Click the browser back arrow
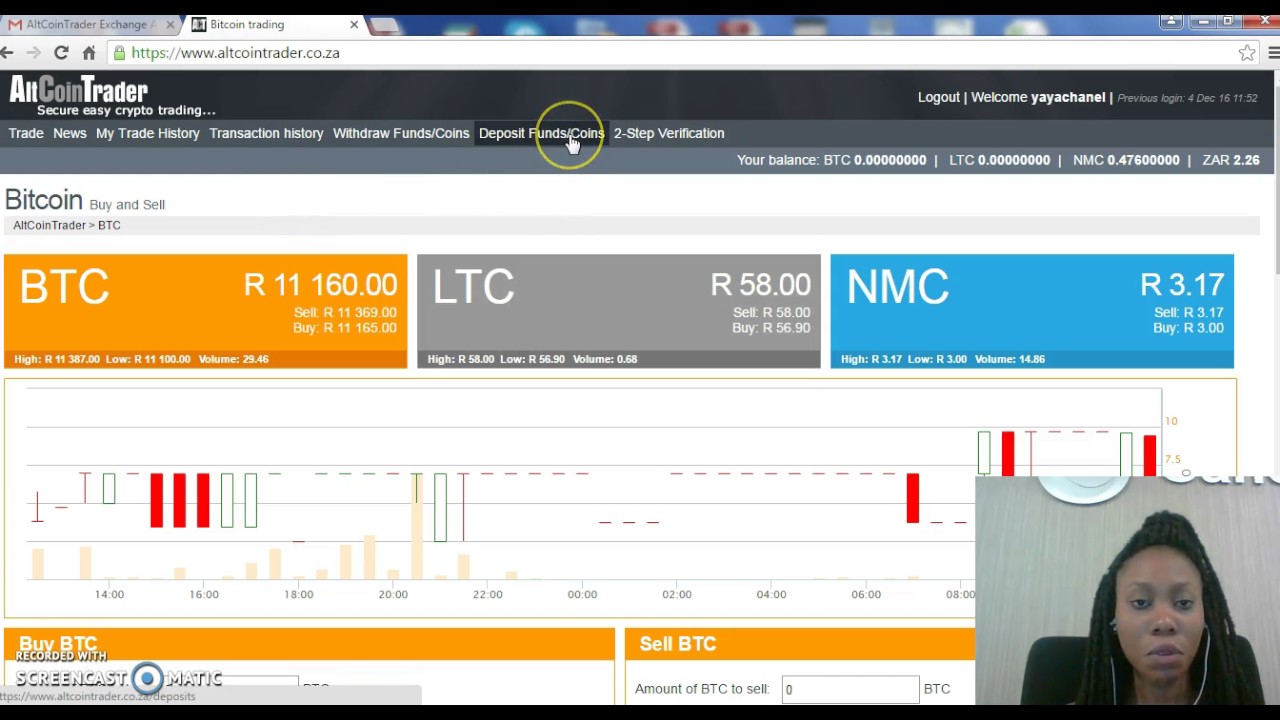Image resolution: width=1280 pixels, height=720 pixels. pos(7,53)
